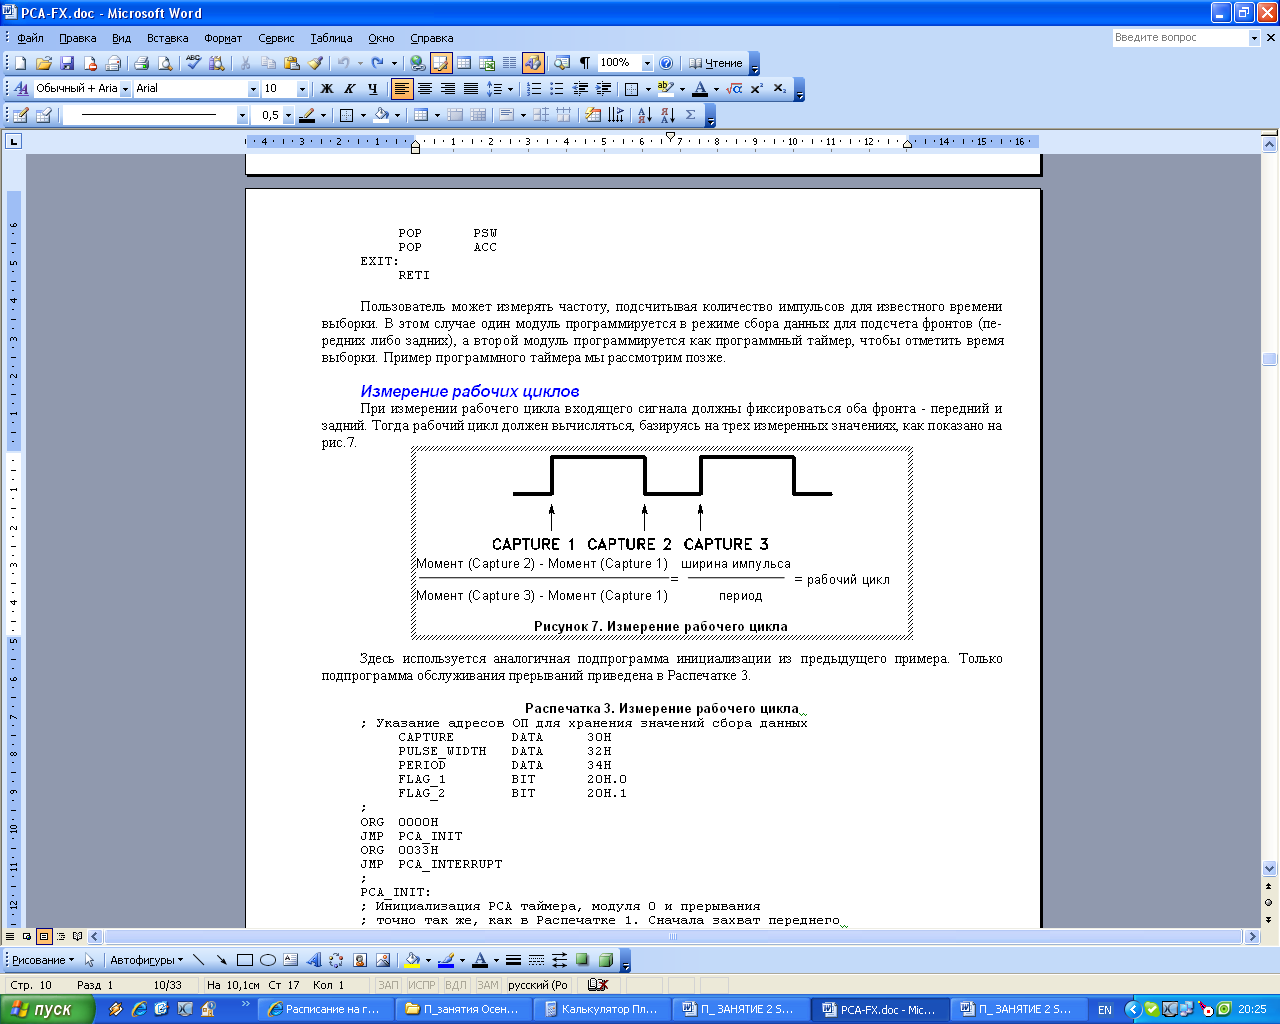This screenshot has width=1280, height=1024.
Task: Open the font size 10 dropdown
Action: [302, 89]
